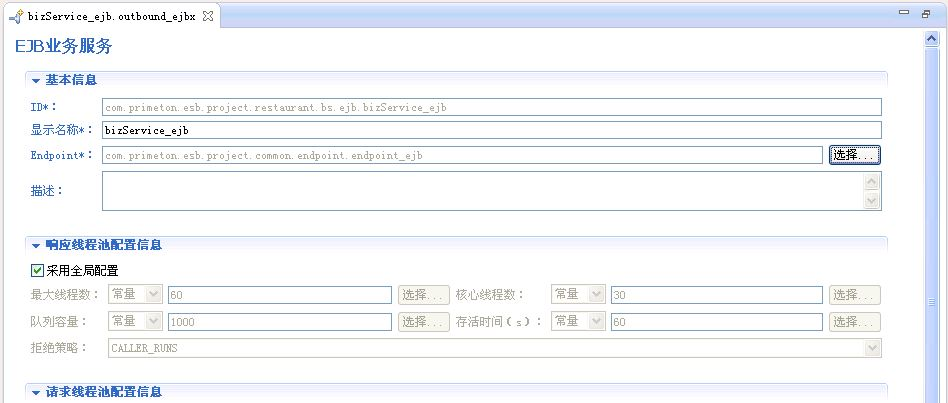Screen dimensions: 948x403
Task: Open the 拒绝策略 CALLER_RUNS dropdown
Action: click(x=873, y=348)
